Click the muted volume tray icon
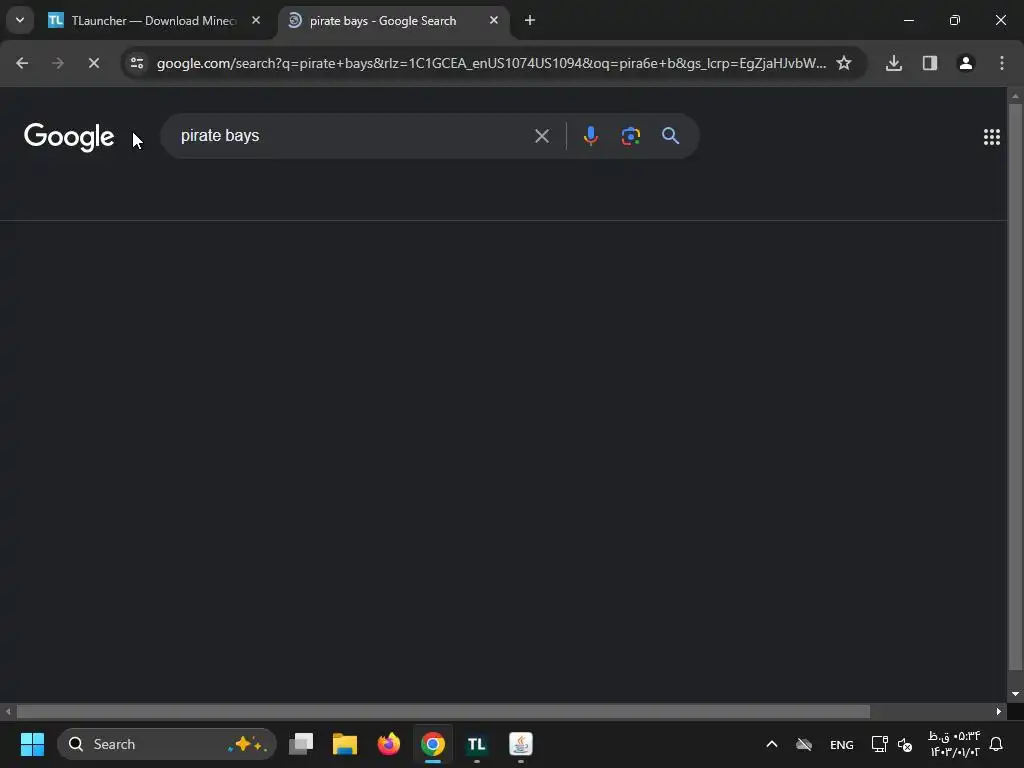1024x768 pixels. [904, 744]
